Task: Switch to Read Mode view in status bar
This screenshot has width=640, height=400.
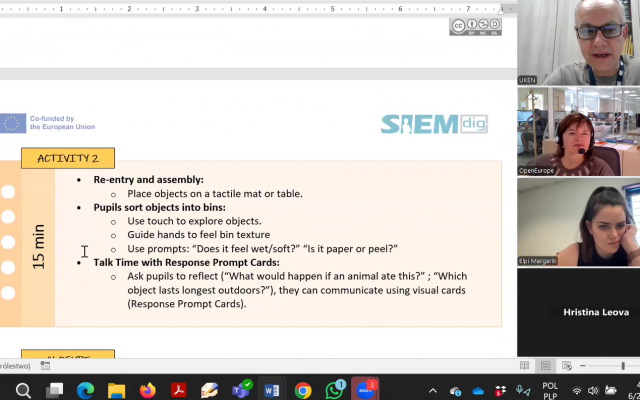Action: pos(525,366)
